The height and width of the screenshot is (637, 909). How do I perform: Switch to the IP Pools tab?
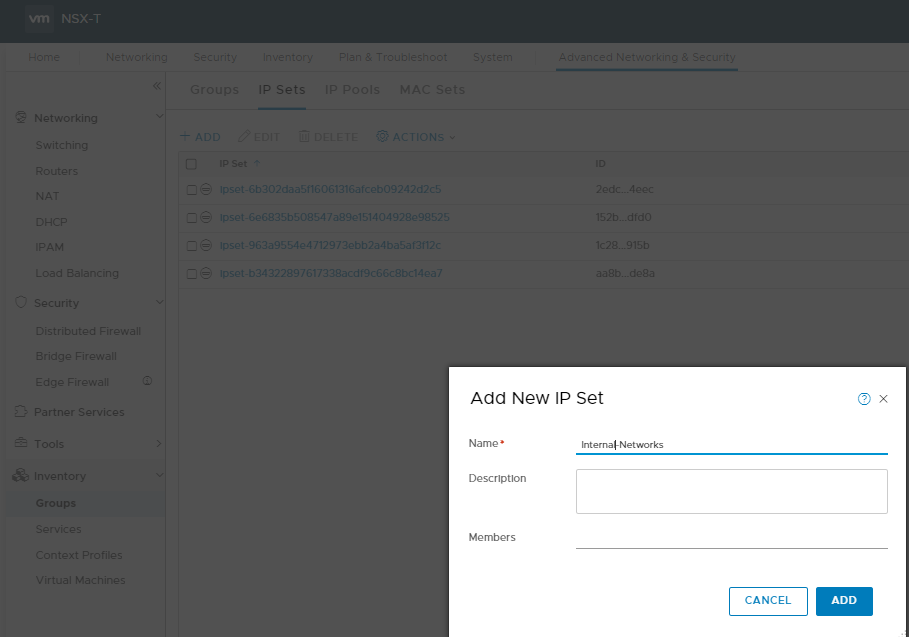point(352,90)
